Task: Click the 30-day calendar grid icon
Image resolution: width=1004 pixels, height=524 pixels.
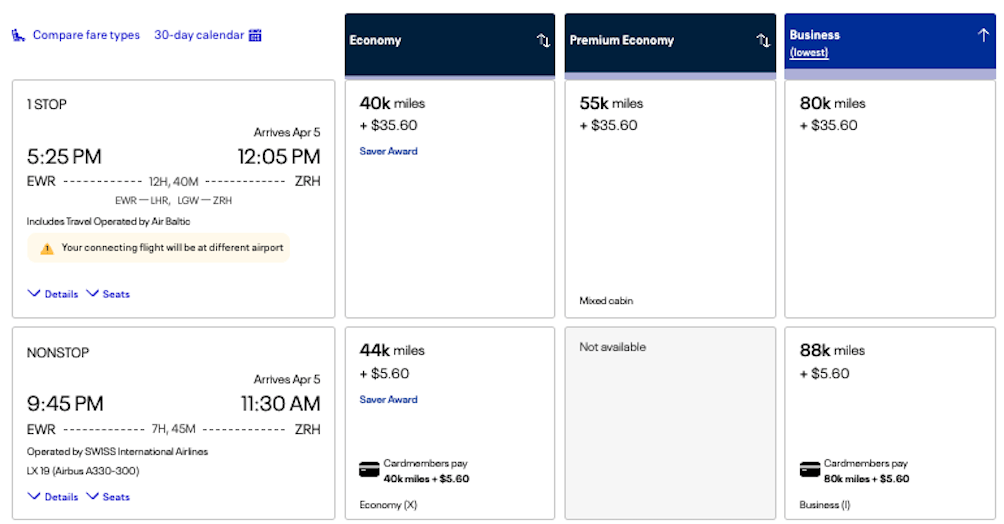Action: click(255, 35)
